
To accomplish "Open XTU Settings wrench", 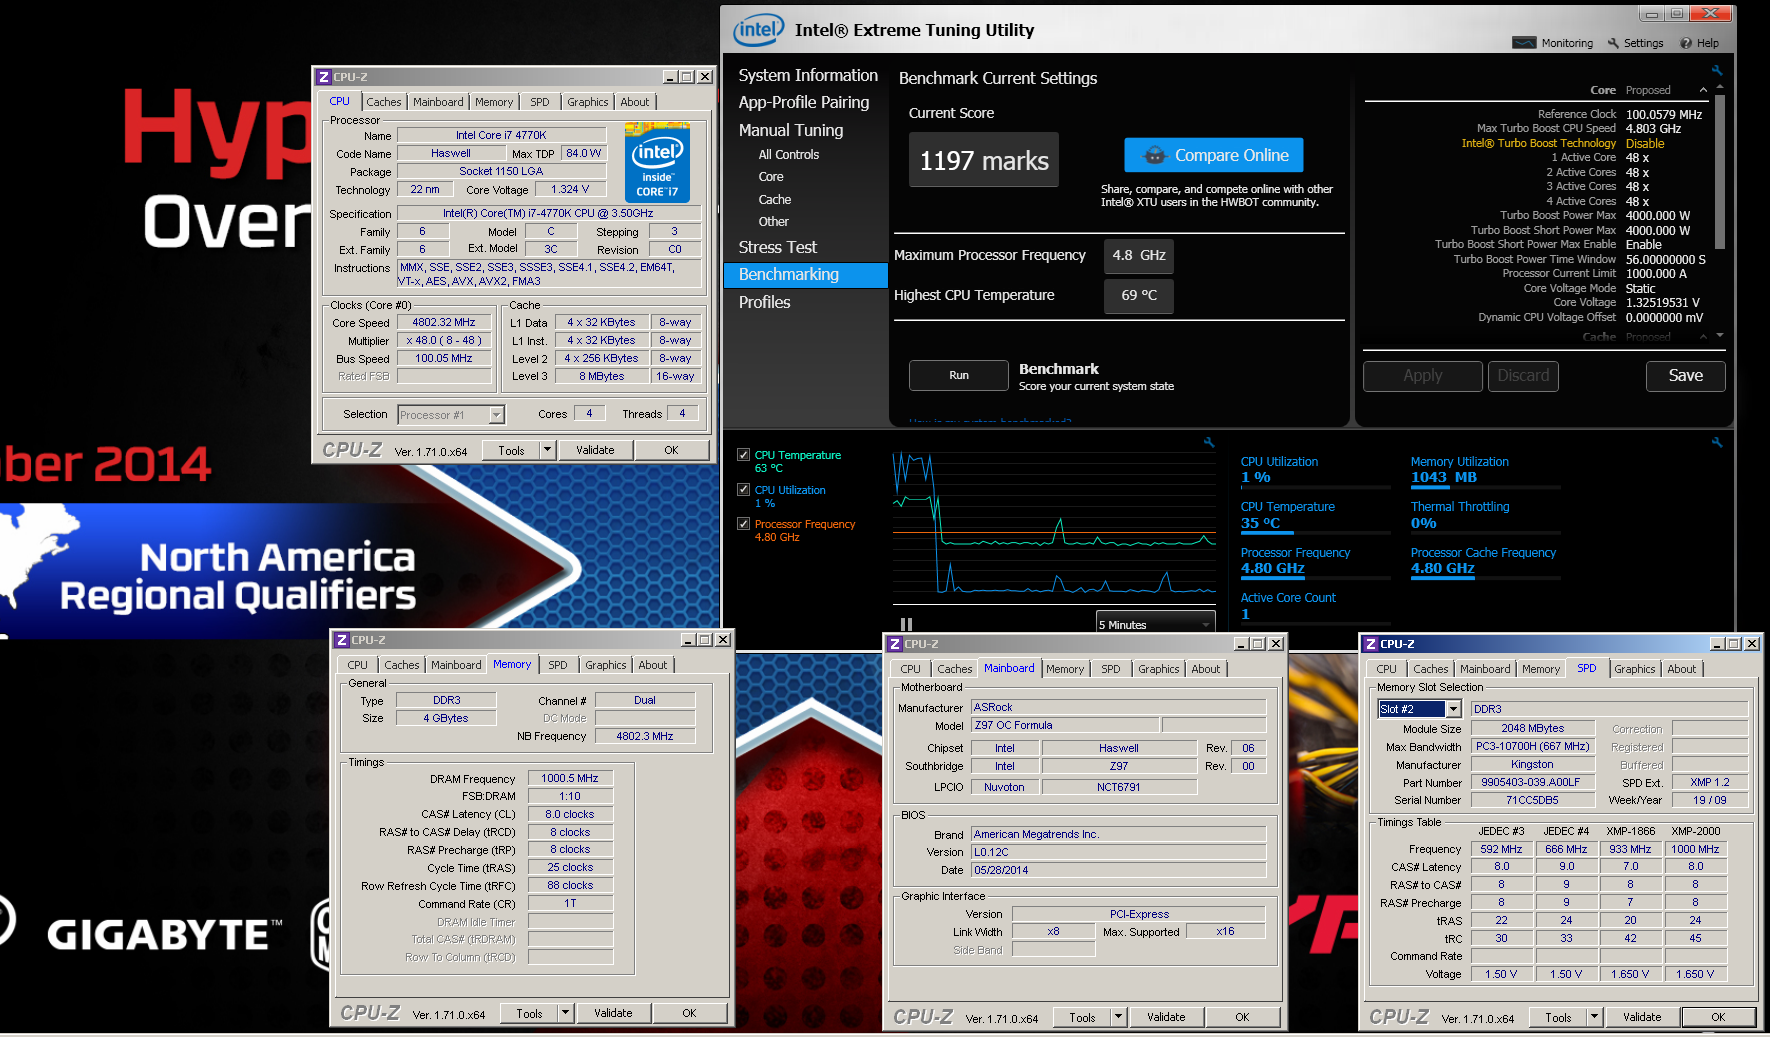I will click(x=1635, y=43).
